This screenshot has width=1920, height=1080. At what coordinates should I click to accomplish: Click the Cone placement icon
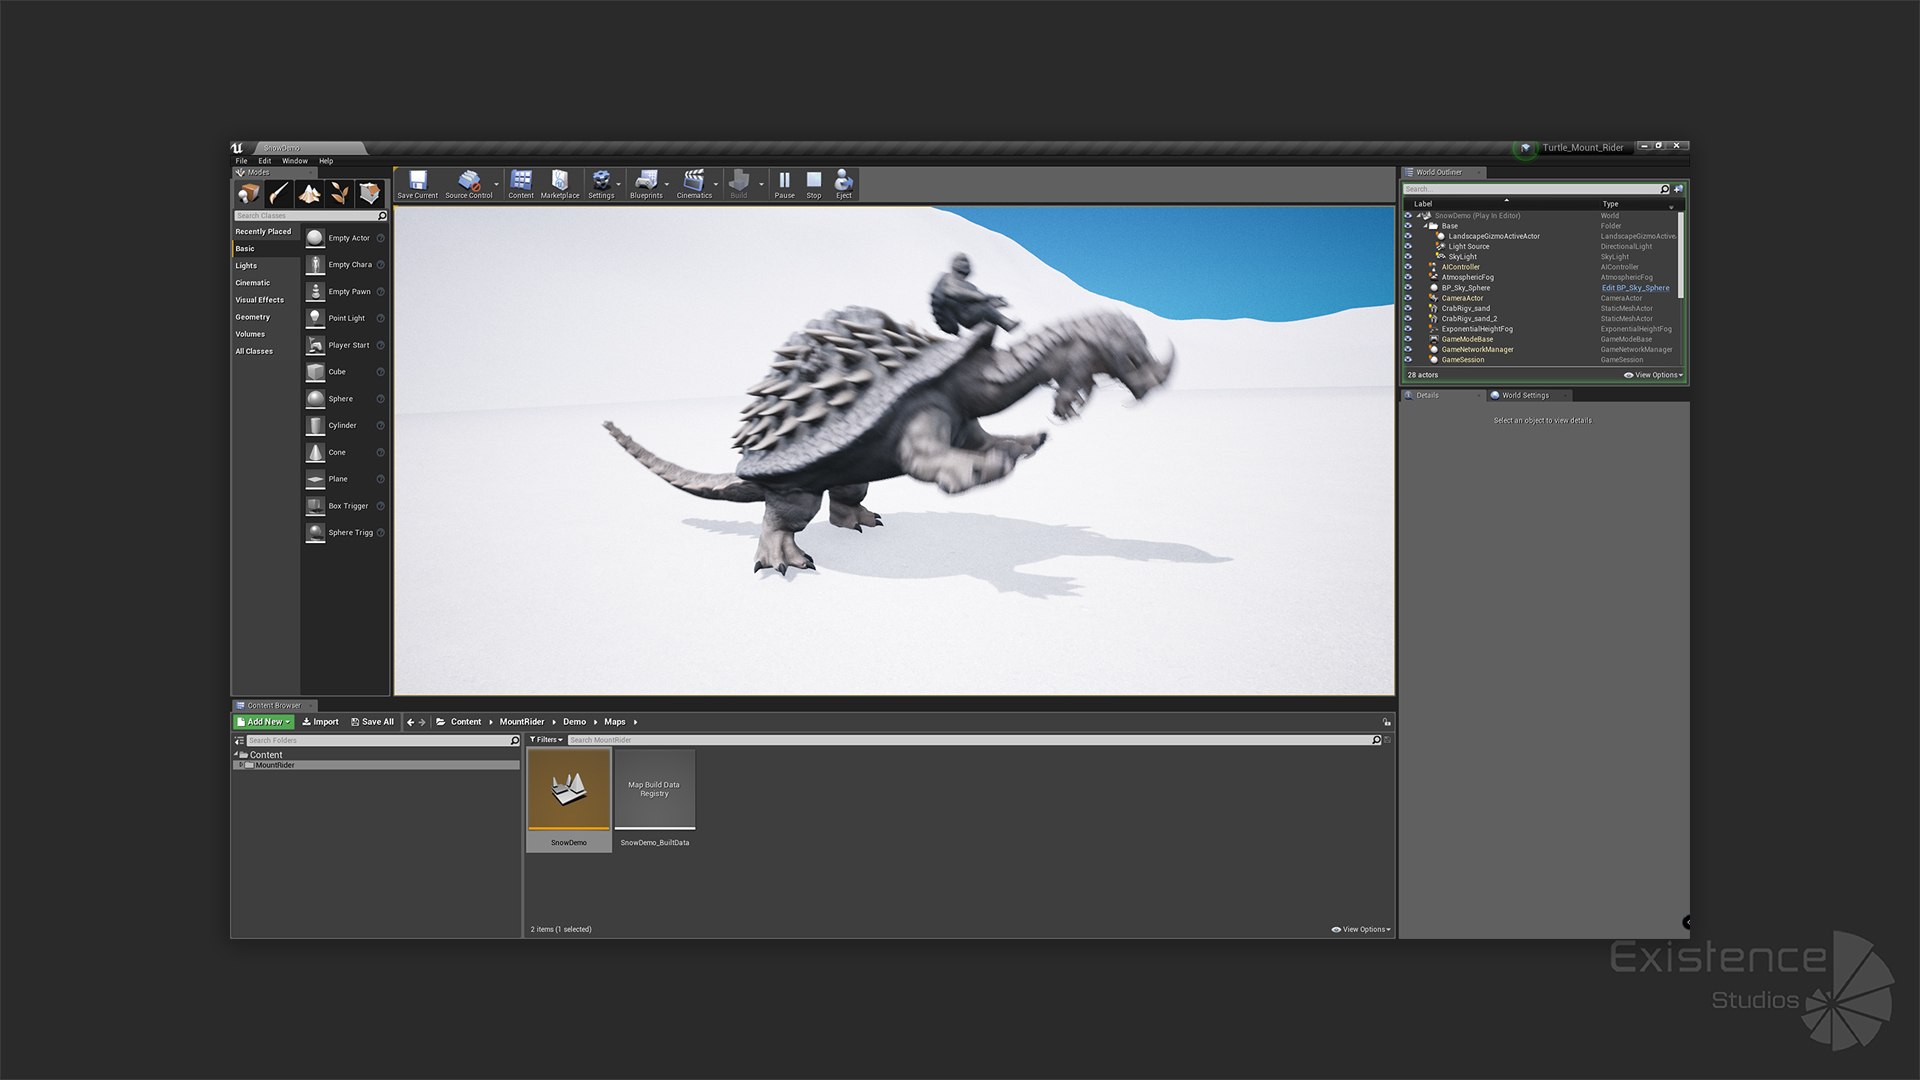[x=315, y=452]
